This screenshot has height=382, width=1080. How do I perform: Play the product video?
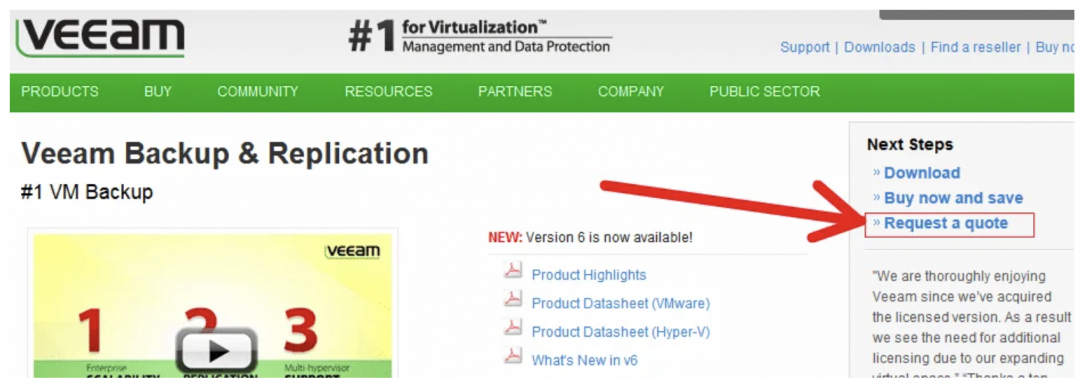[218, 351]
